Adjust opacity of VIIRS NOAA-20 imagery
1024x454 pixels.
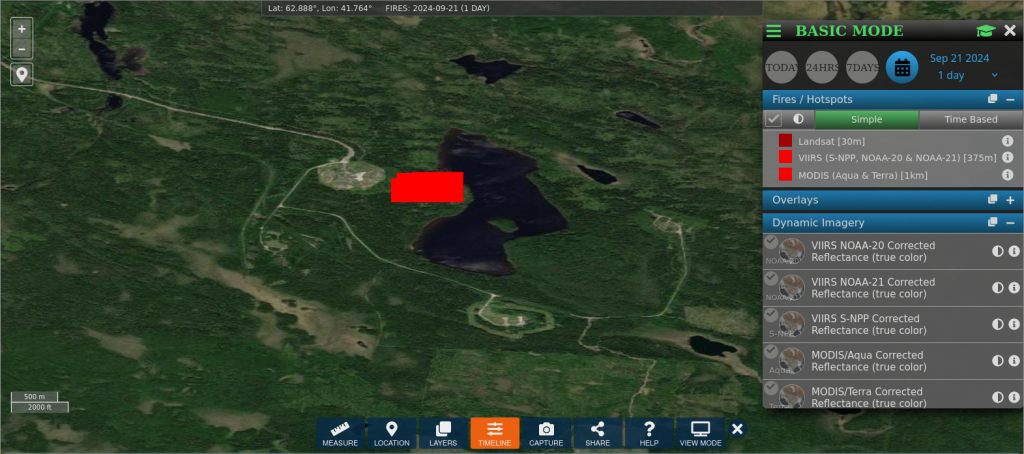coord(997,251)
